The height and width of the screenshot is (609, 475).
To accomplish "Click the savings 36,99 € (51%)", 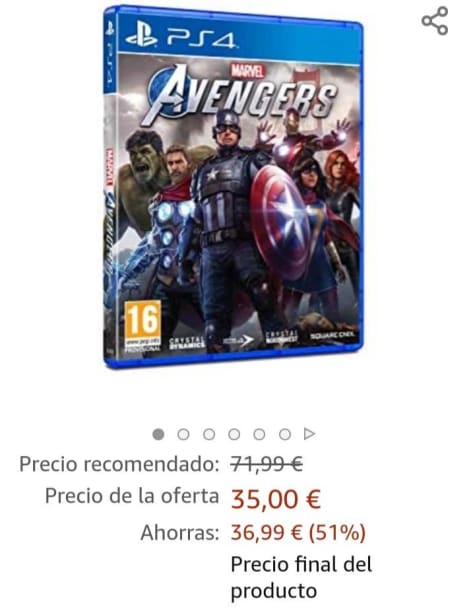I will (298, 532).
